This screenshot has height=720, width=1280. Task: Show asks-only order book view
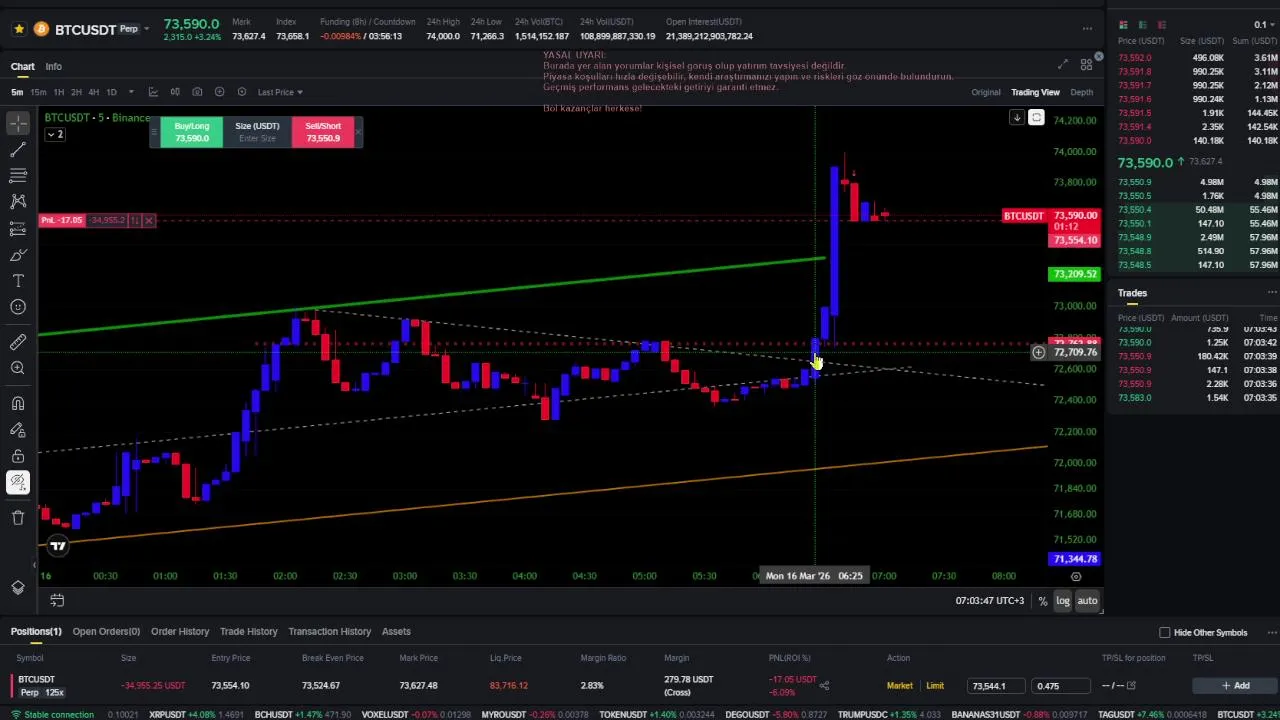click(1161, 25)
